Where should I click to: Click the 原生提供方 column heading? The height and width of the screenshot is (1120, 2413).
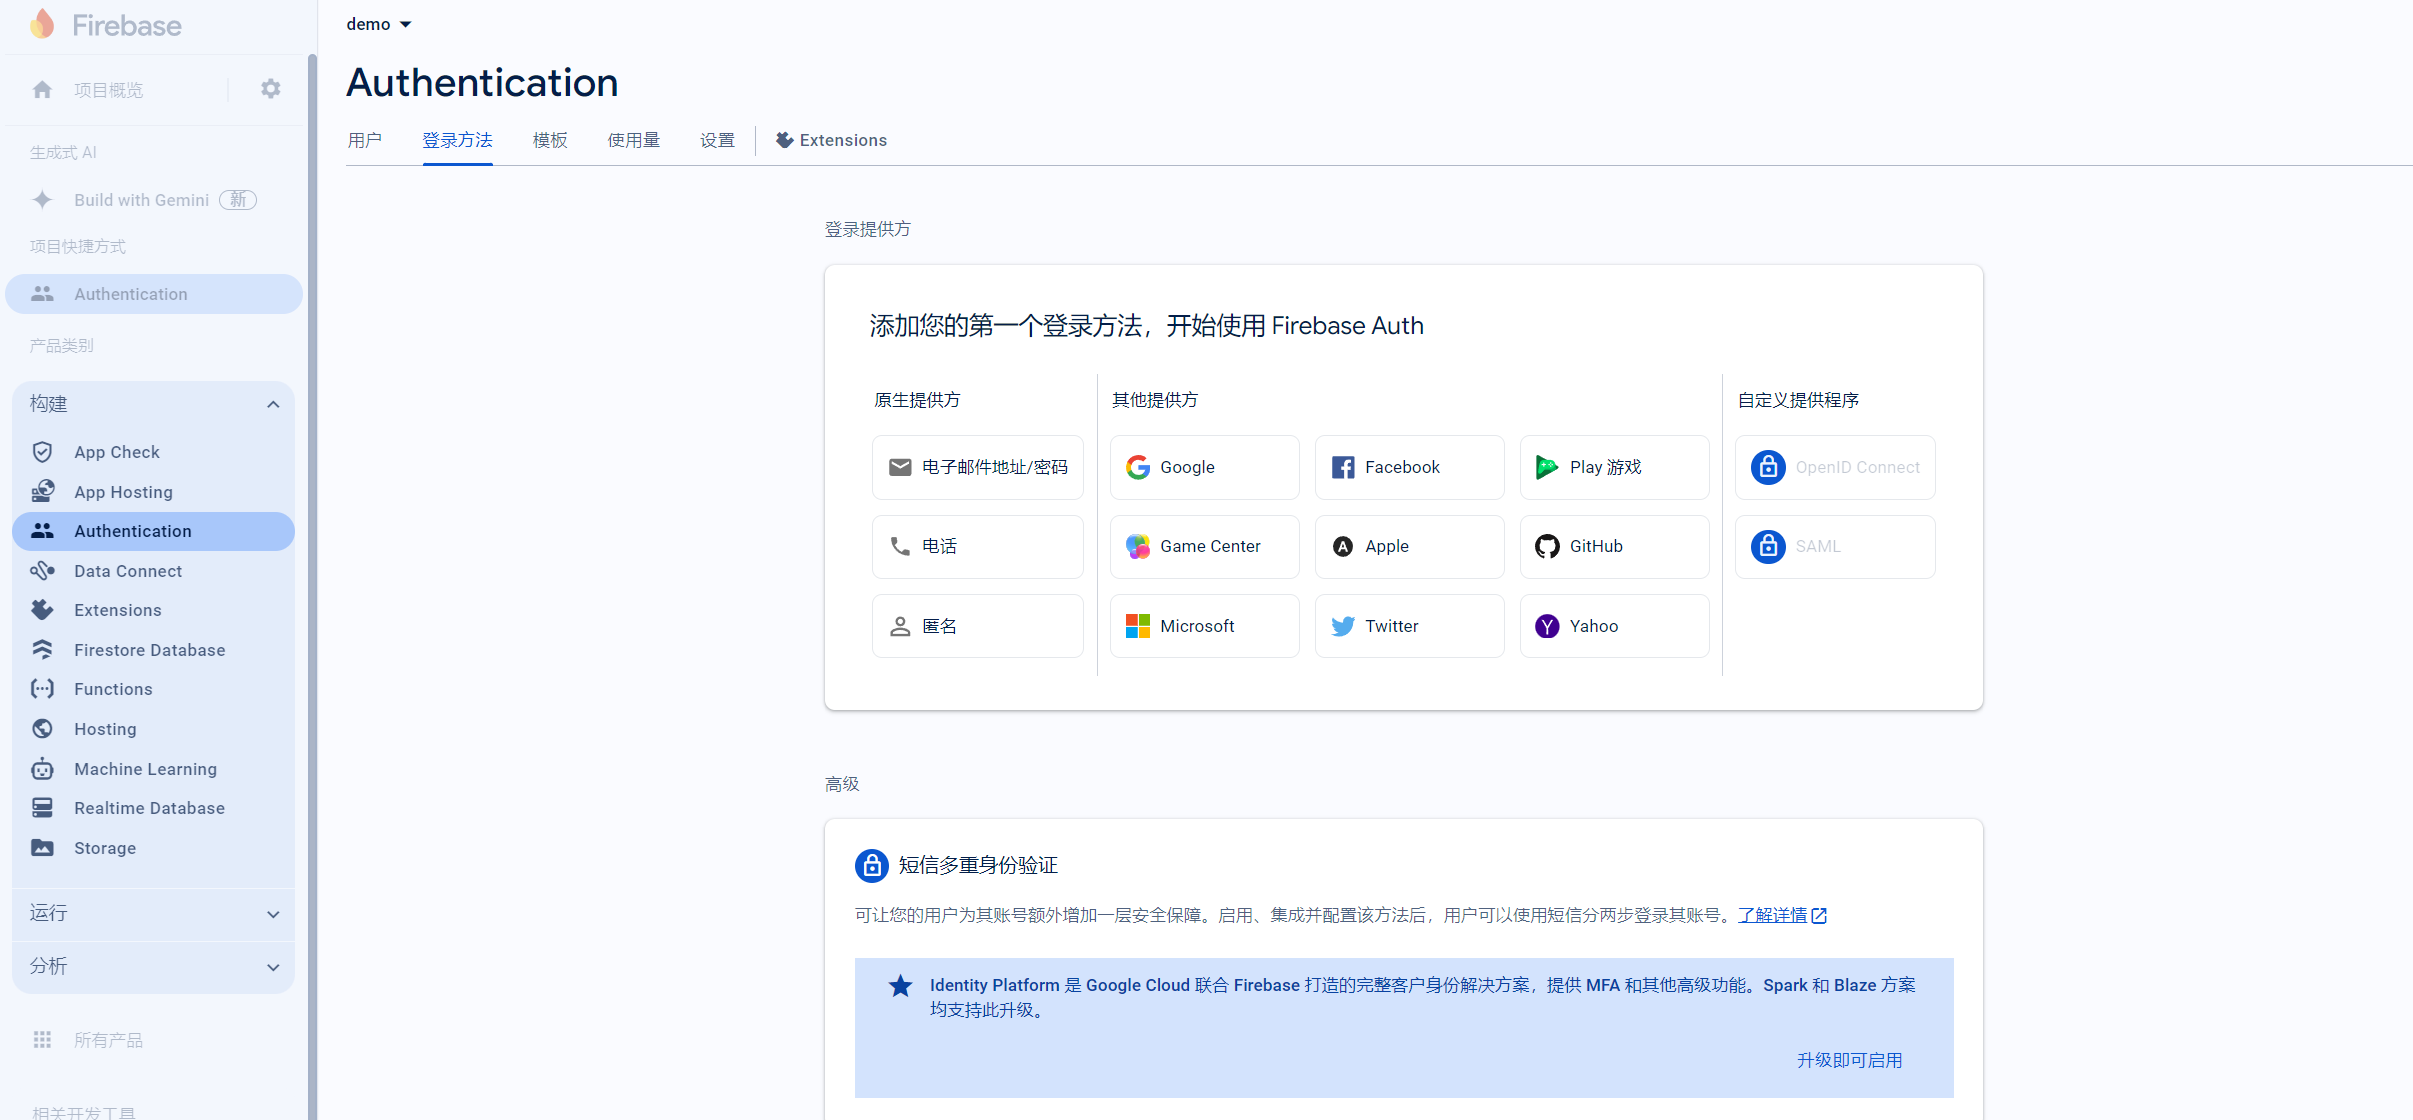click(917, 400)
